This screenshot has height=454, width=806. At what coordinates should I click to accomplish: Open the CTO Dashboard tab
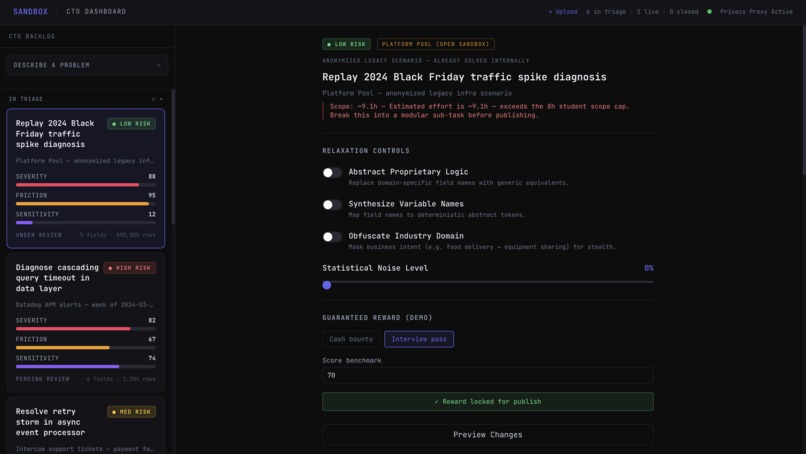coord(96,11)
